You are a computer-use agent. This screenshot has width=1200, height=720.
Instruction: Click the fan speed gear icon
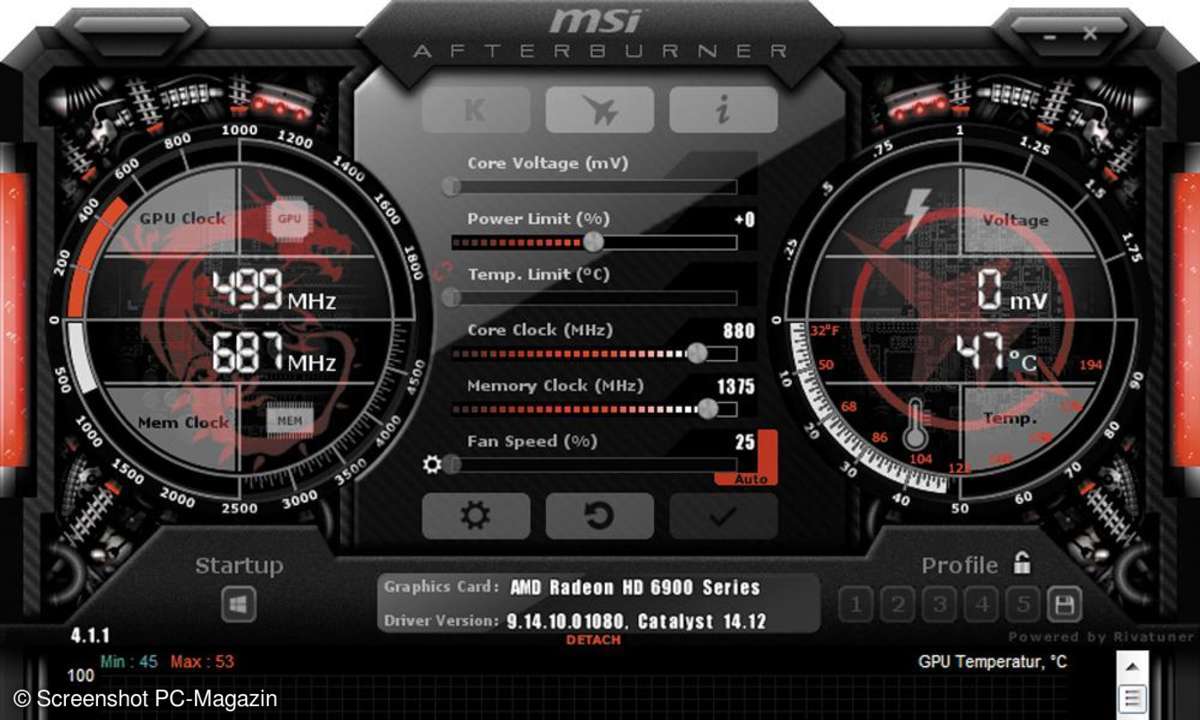[x=432, y=464]
